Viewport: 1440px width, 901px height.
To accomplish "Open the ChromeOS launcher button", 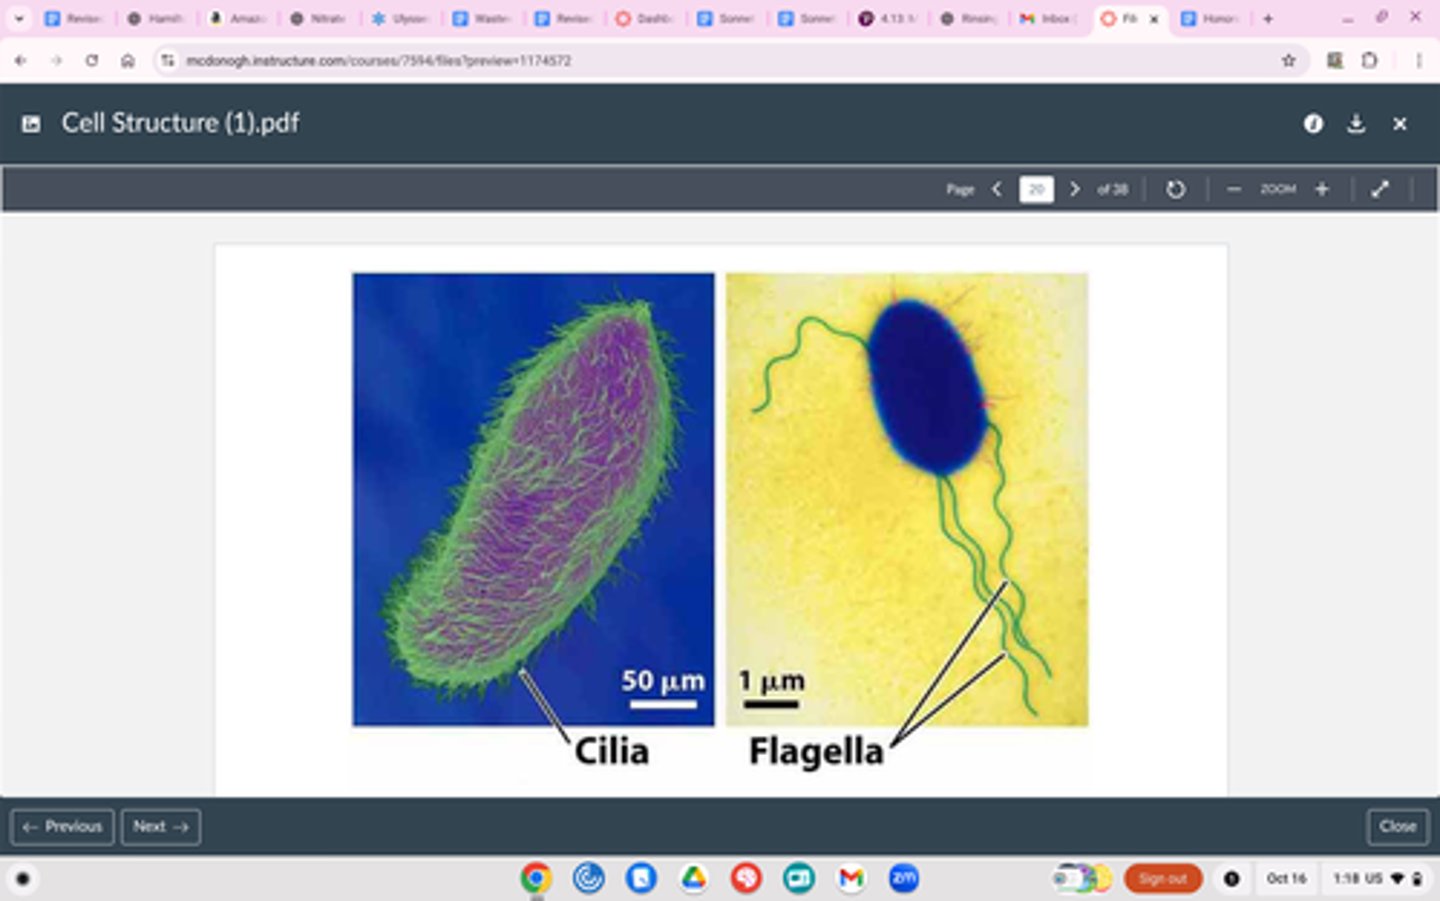I will 23,879.
